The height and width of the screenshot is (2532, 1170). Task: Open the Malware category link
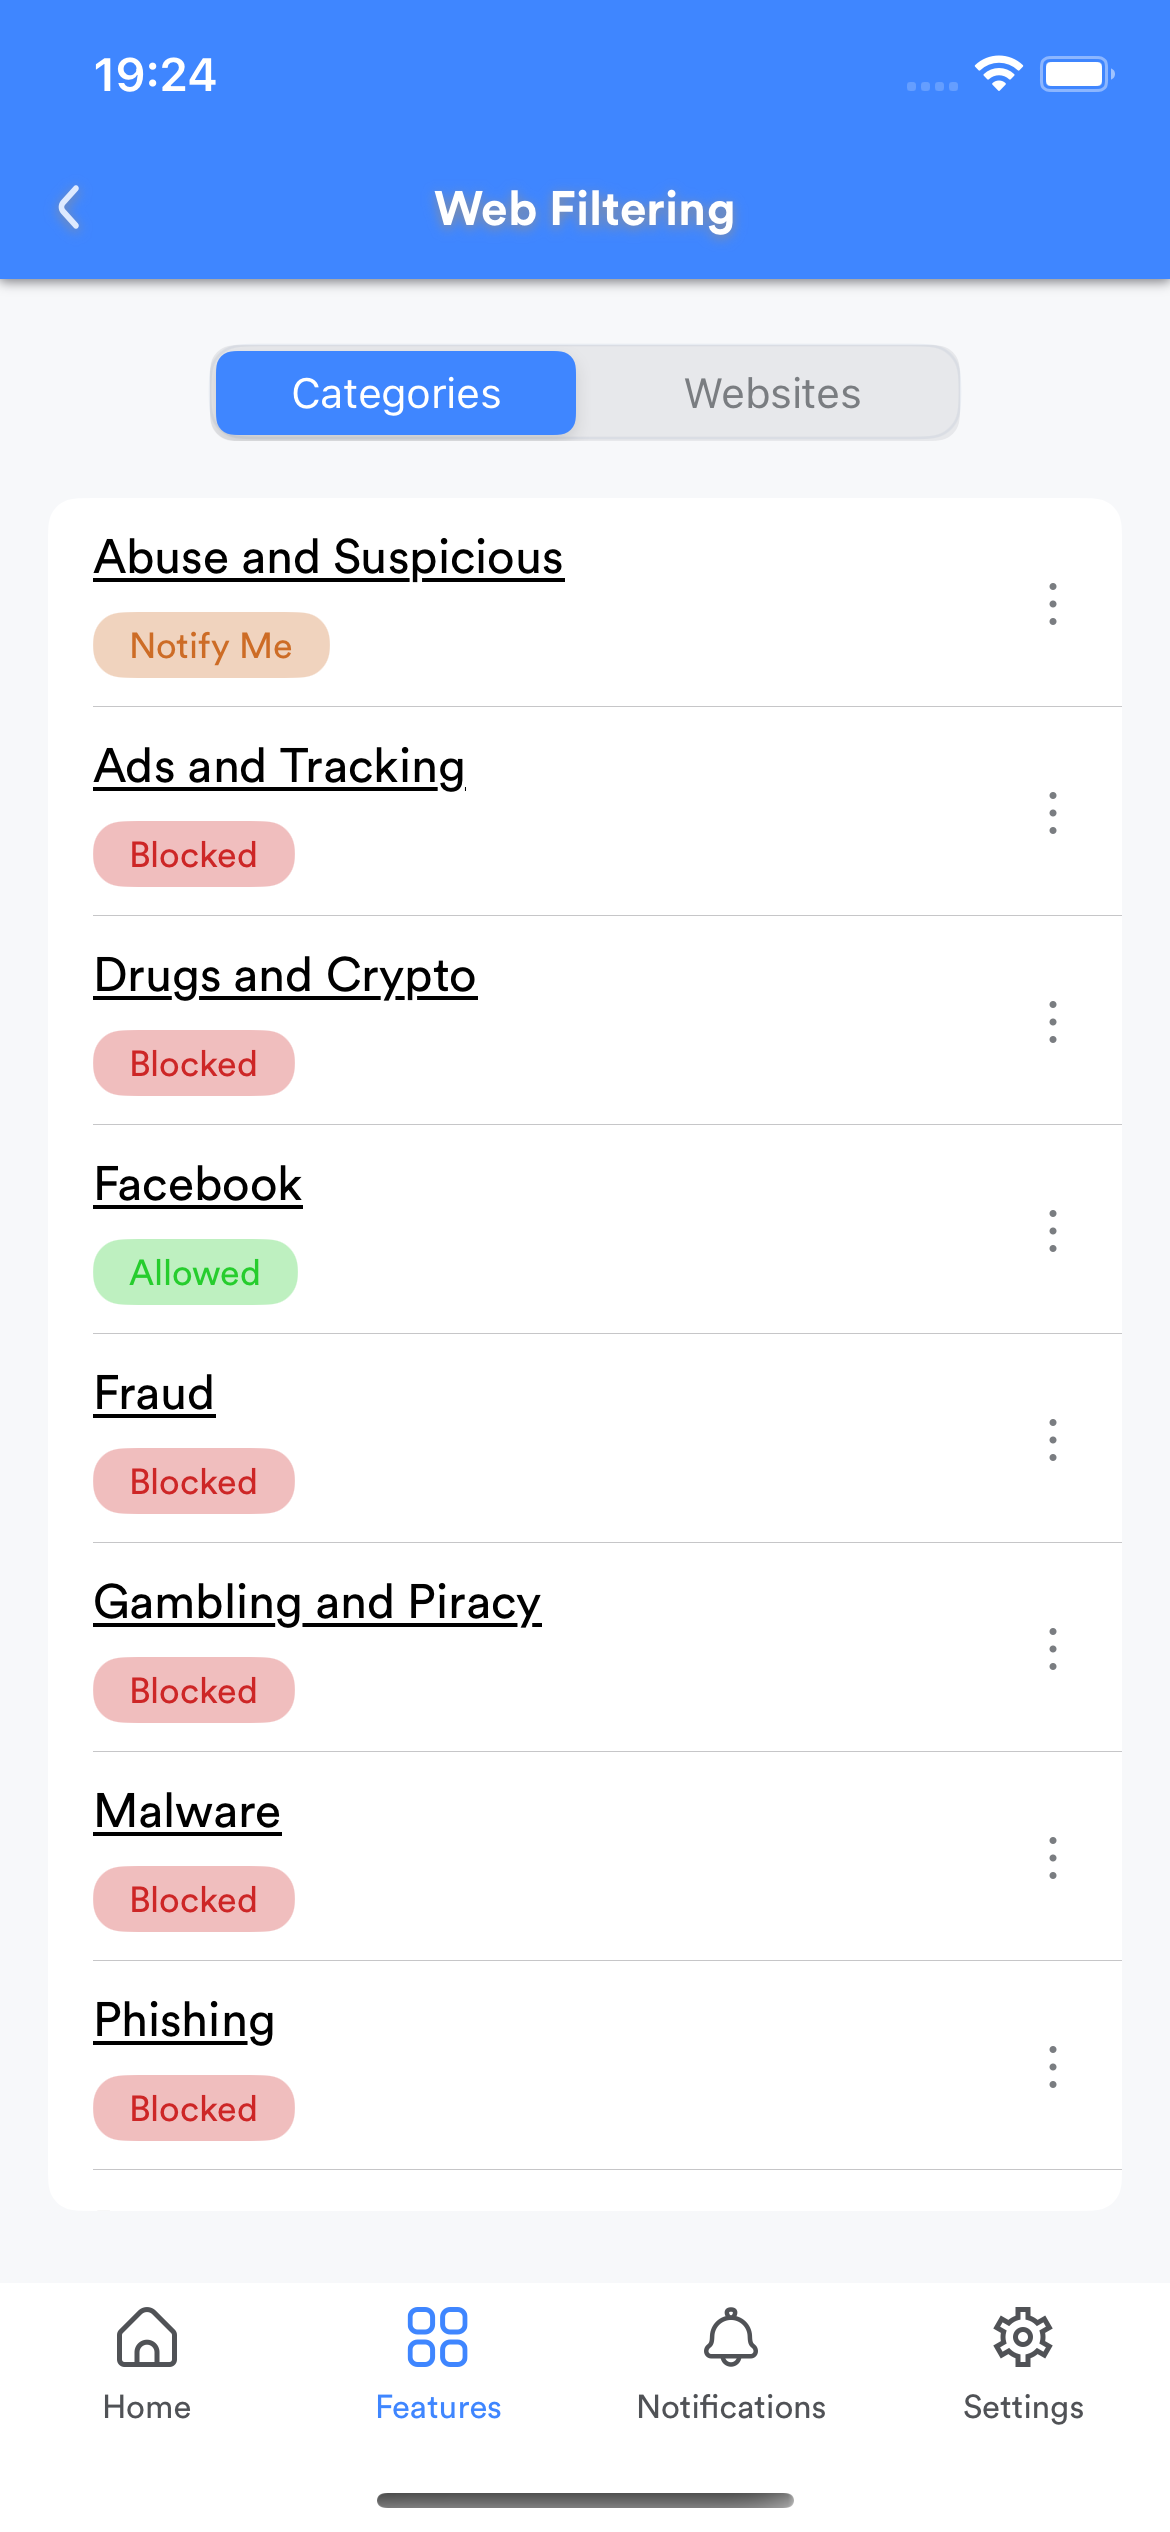(x=187, y=1811)
